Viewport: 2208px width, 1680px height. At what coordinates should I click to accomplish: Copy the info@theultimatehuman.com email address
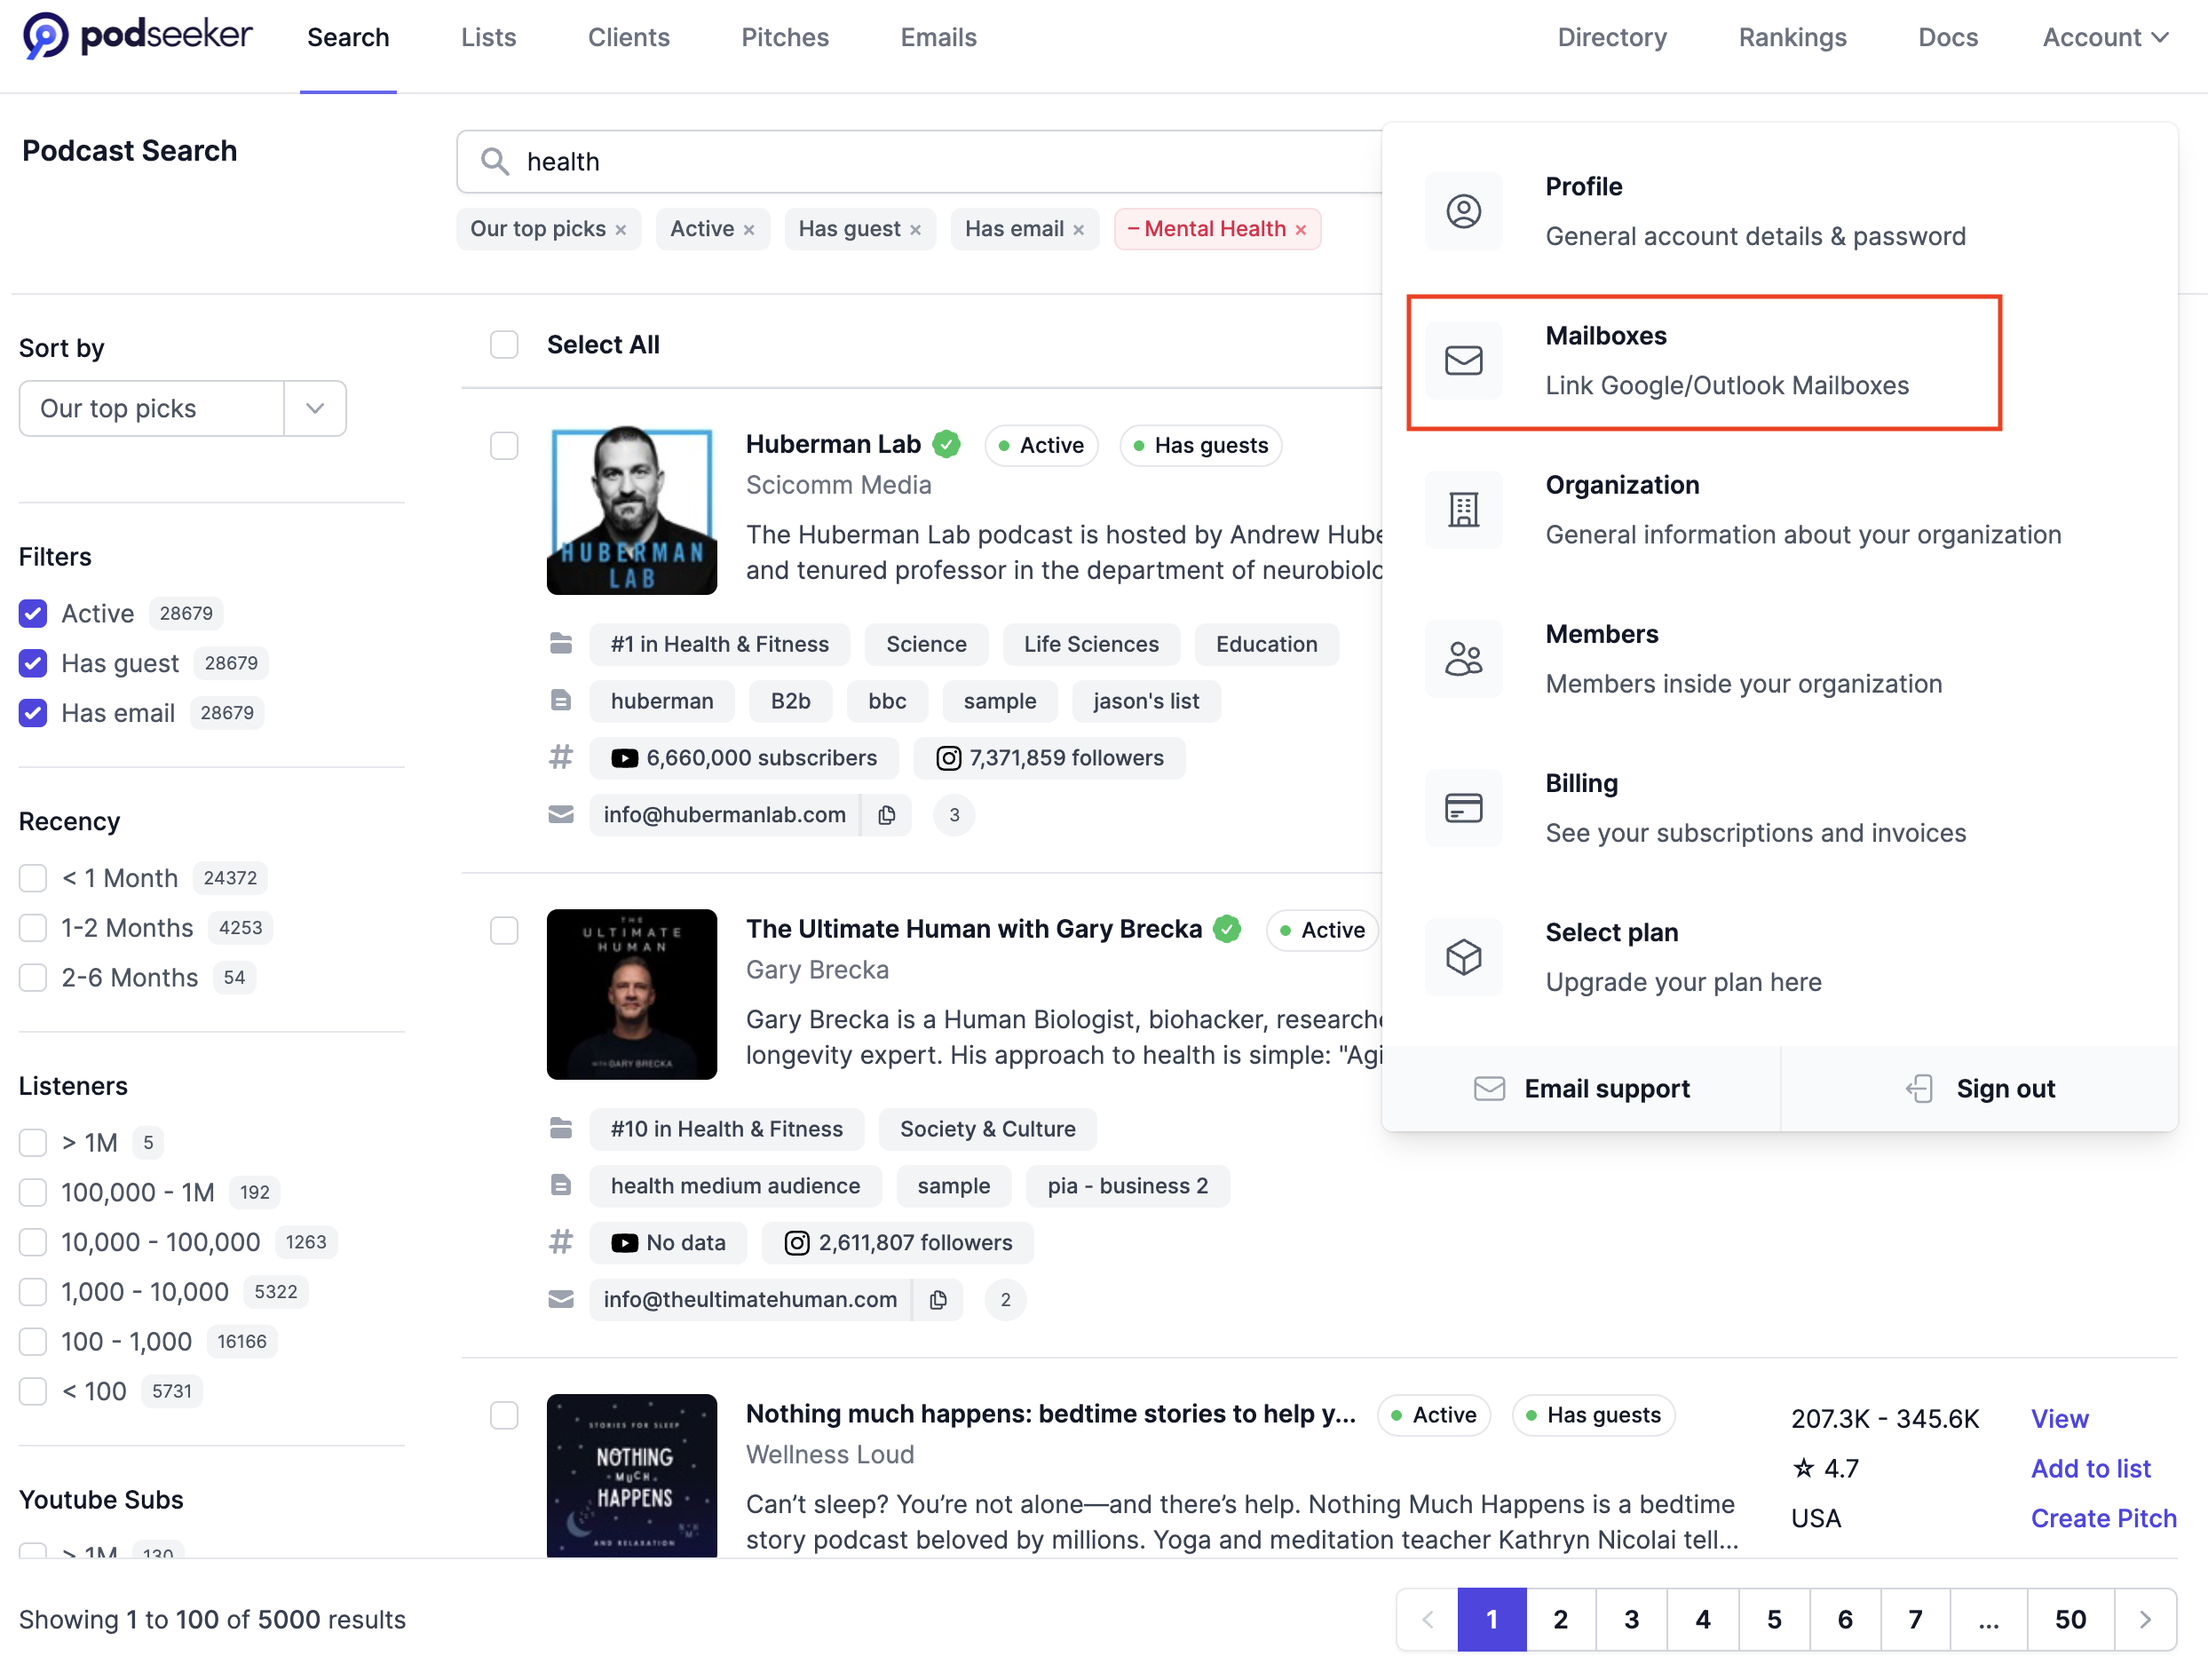coord(938,1299)
